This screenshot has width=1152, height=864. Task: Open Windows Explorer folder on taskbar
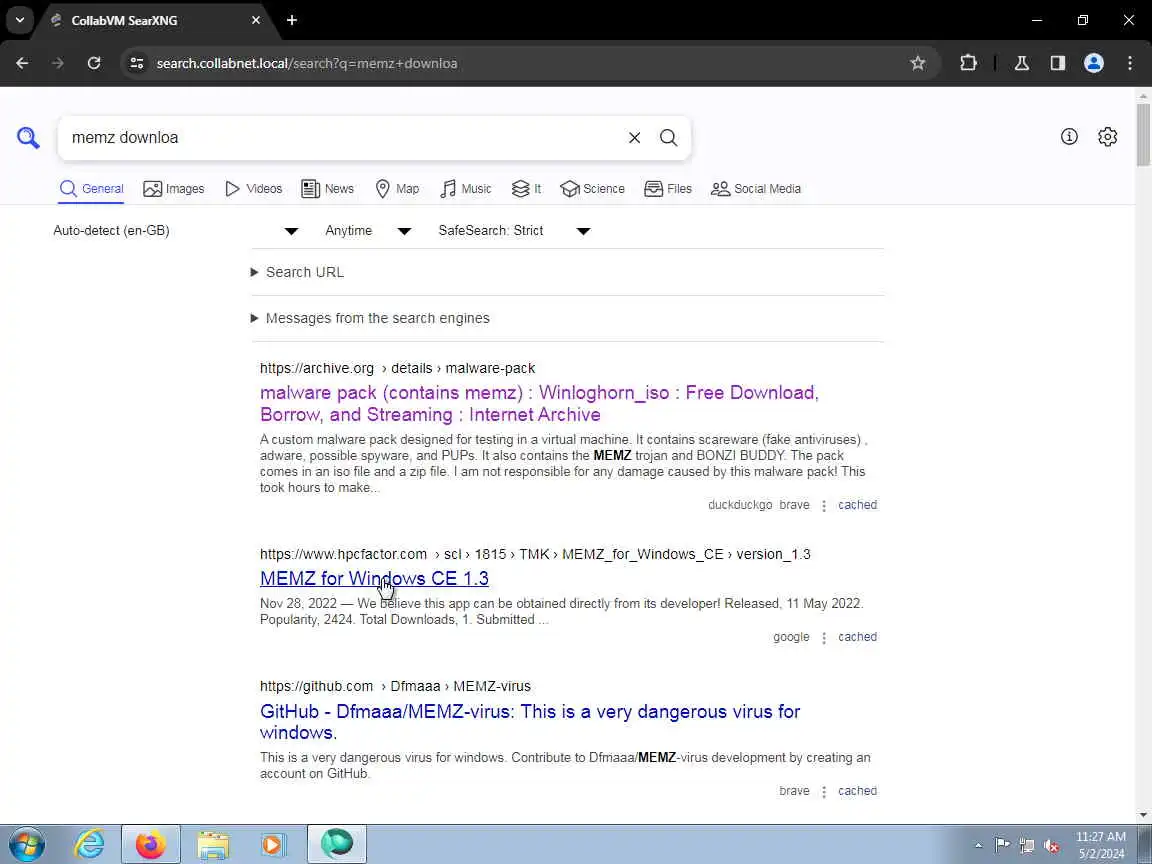pyautogui.click(x=213, y=844)
